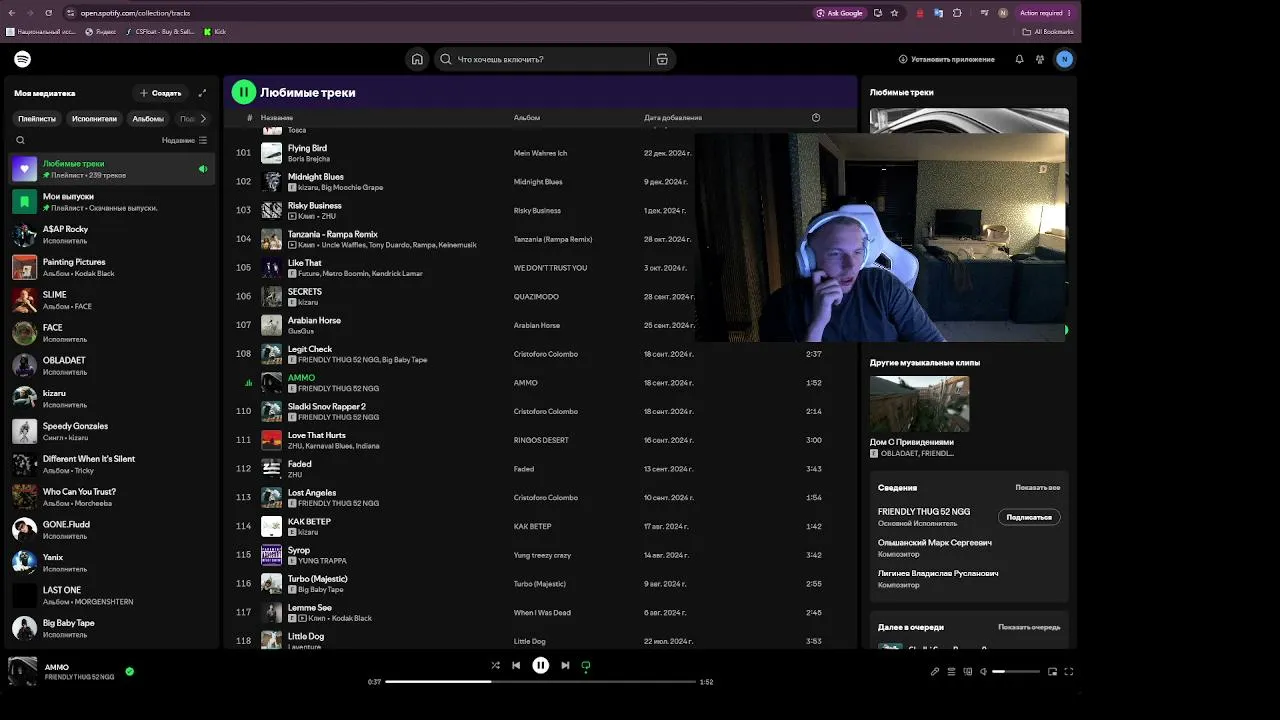Image resolution: width=1280 pixels, height=720 pixels.
Task: Open Мои выпуски in the library
Action: (x=111, y=202)
